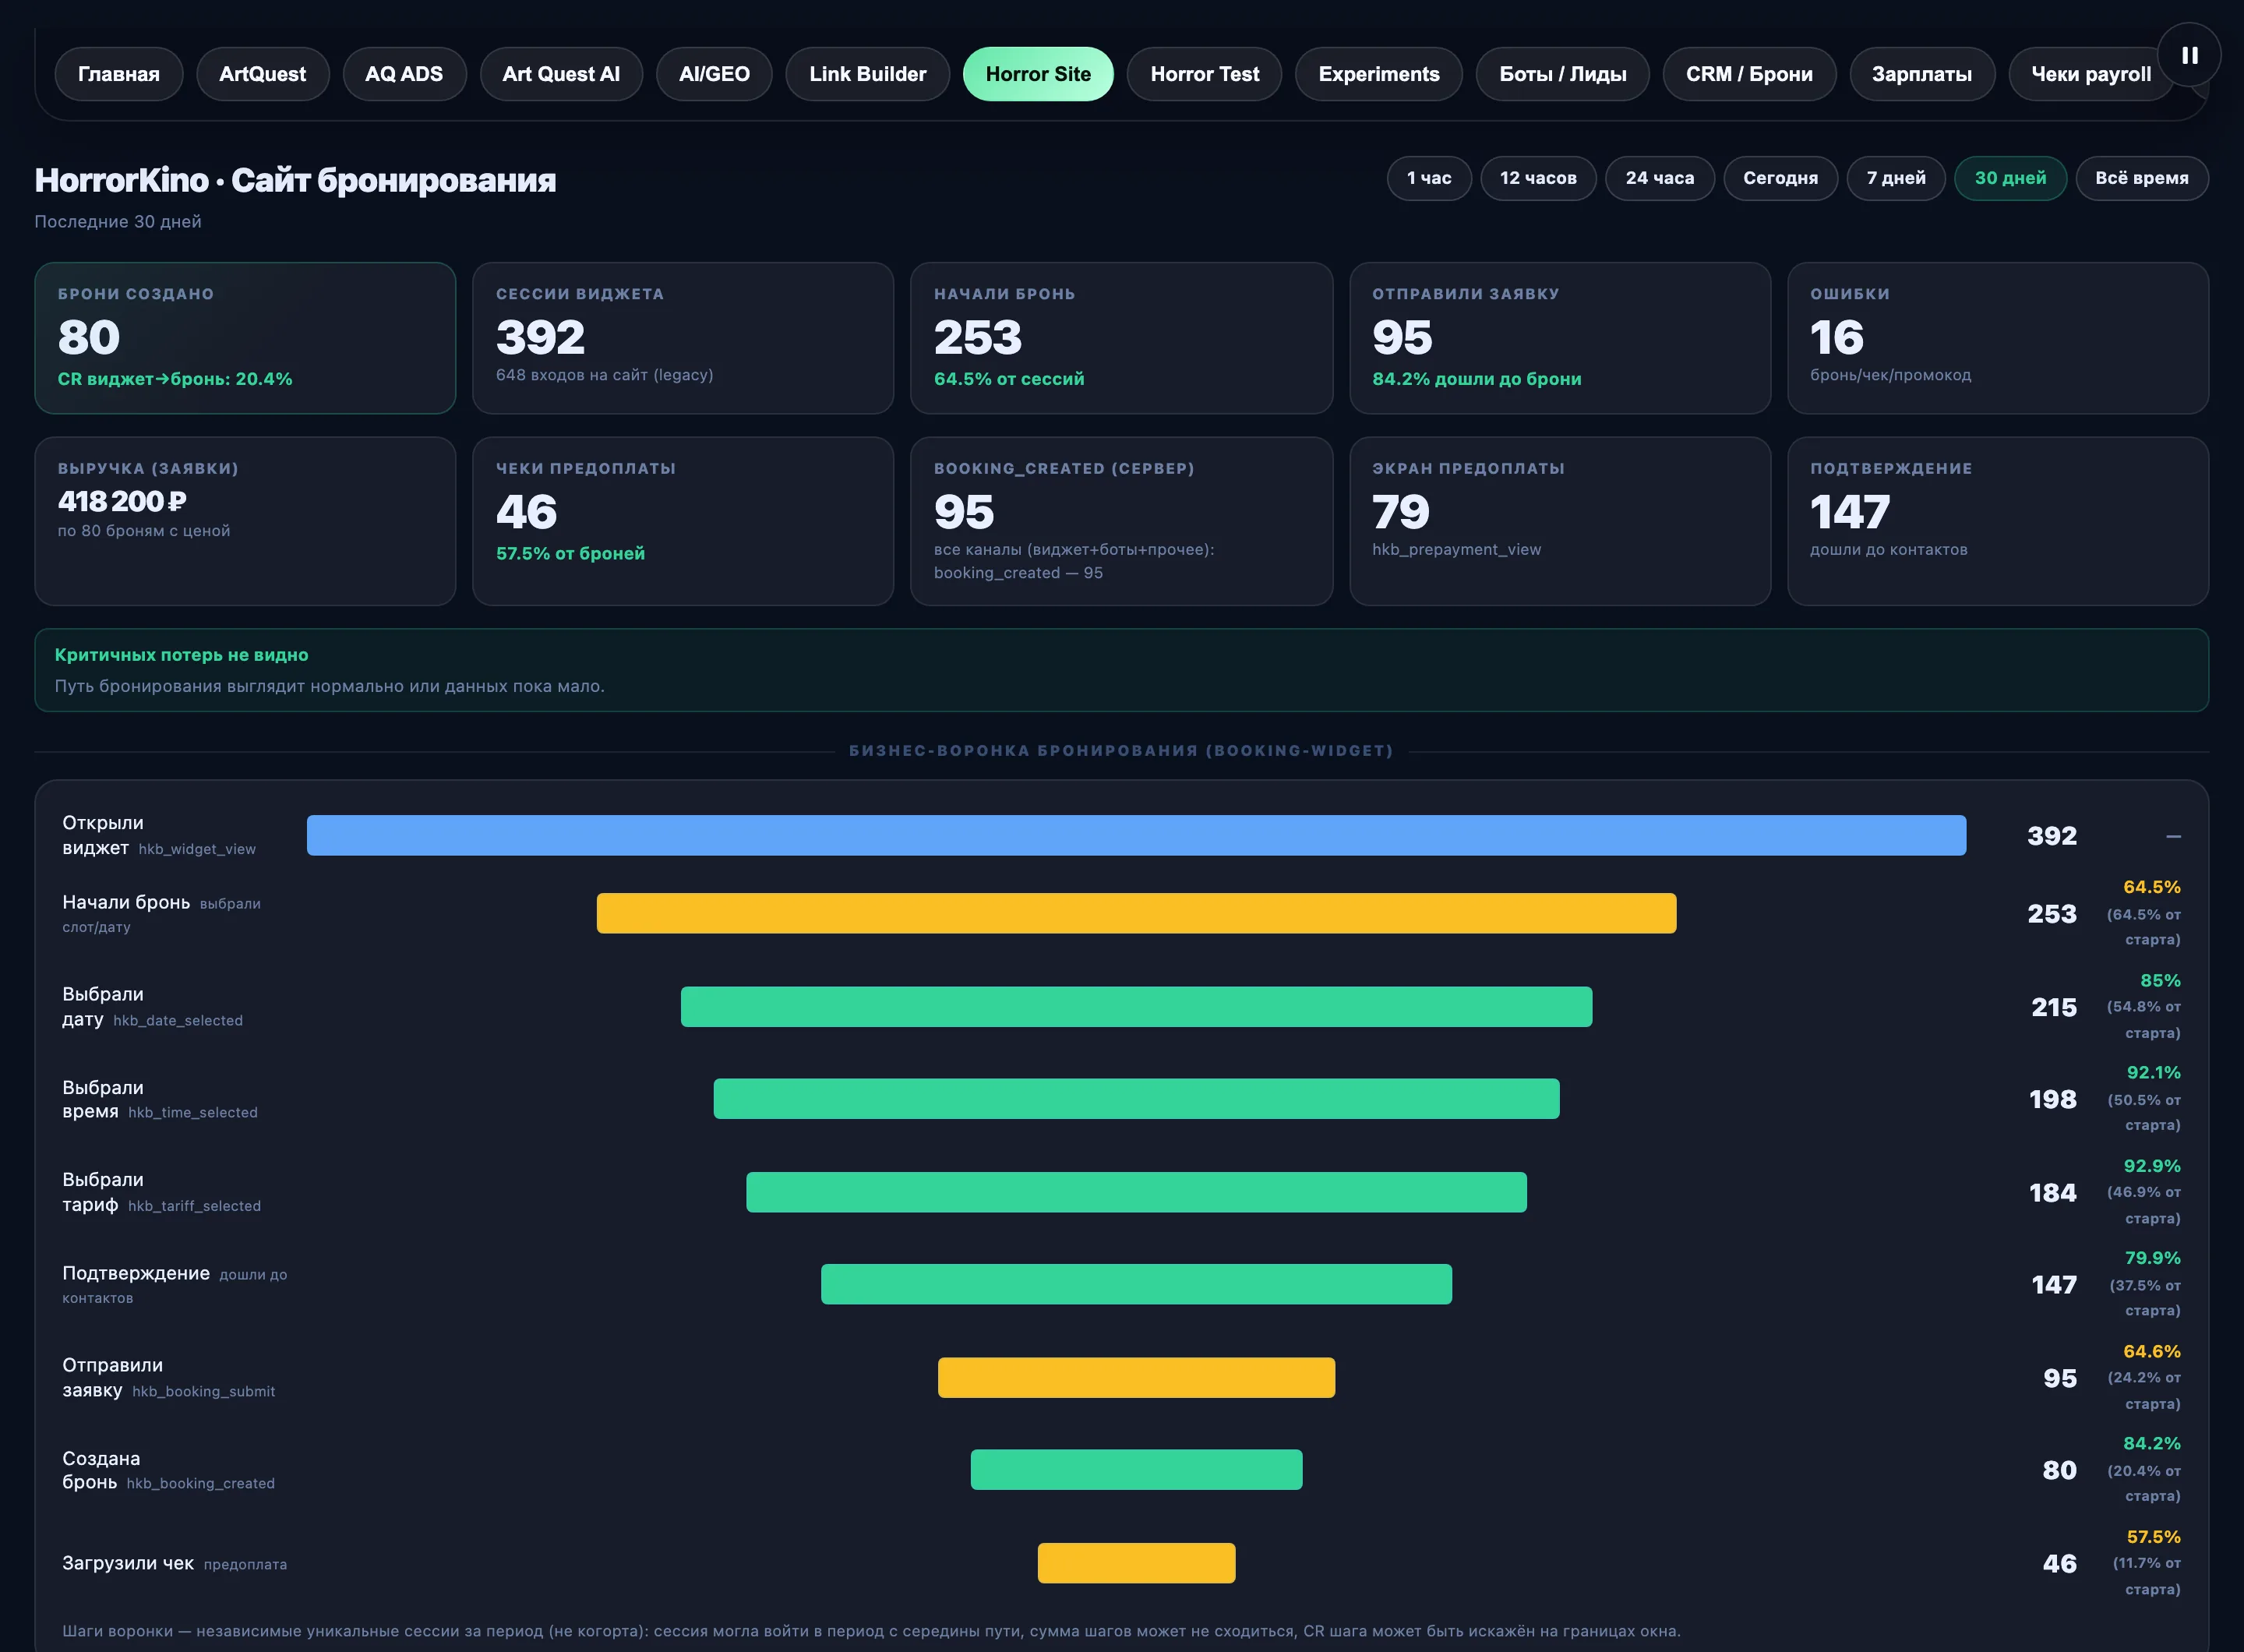Switch to the Зарплаты tab
This screenshot has height=1652, width=2244.
[x=1922, y=74]
